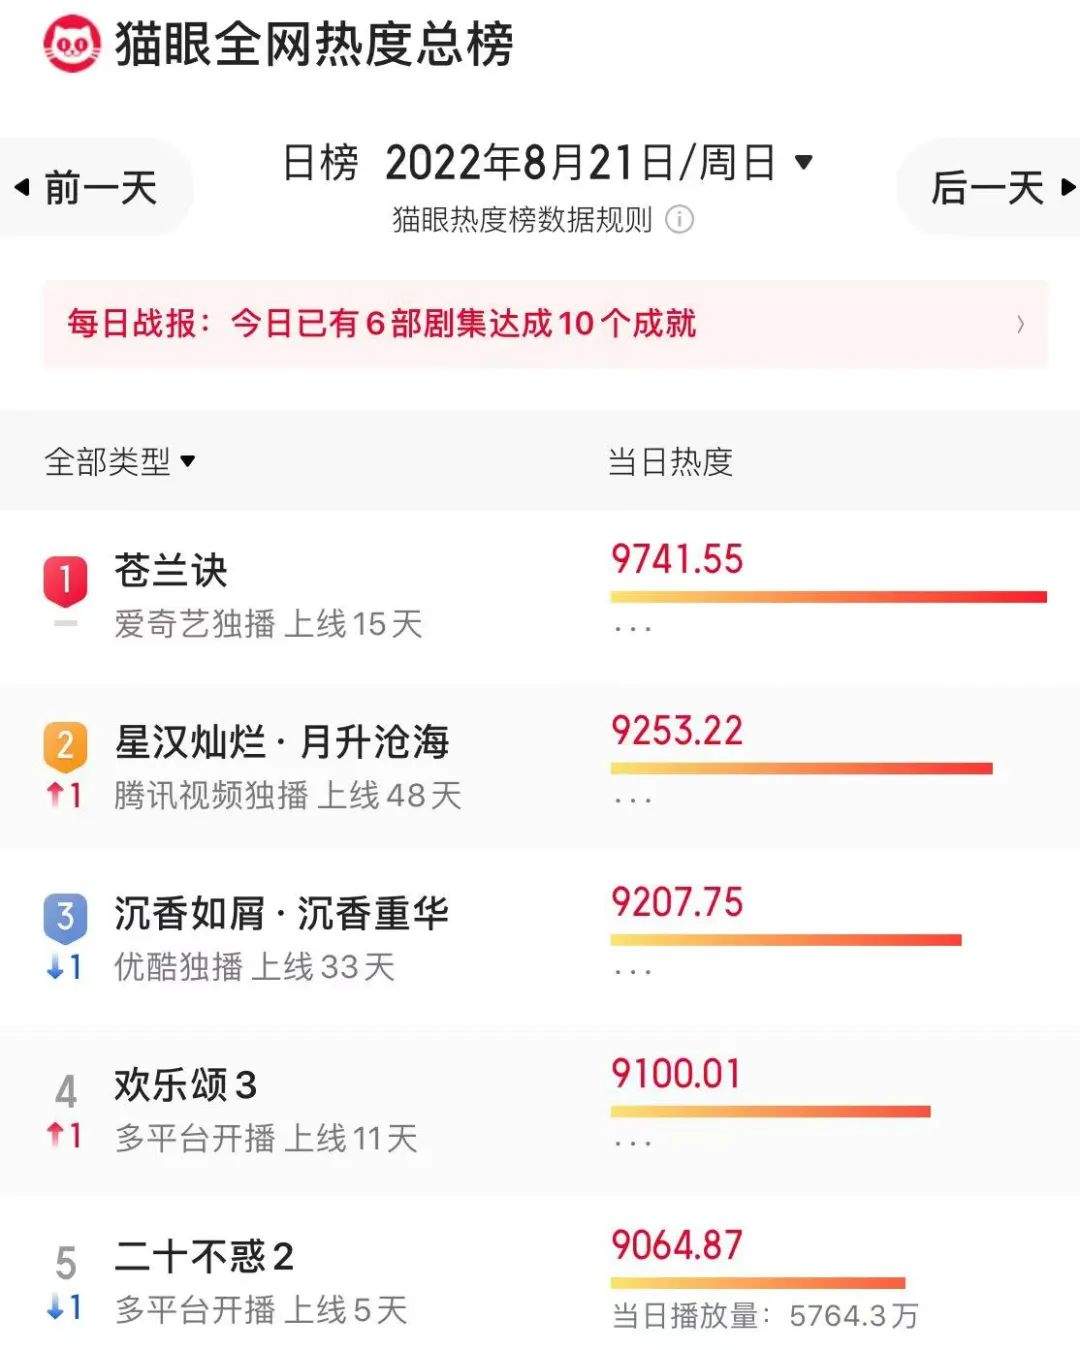Viewport: 1080px width, 1350px height.
Task: Select the 日榜 daily chart tab
Action: [320, 162]
